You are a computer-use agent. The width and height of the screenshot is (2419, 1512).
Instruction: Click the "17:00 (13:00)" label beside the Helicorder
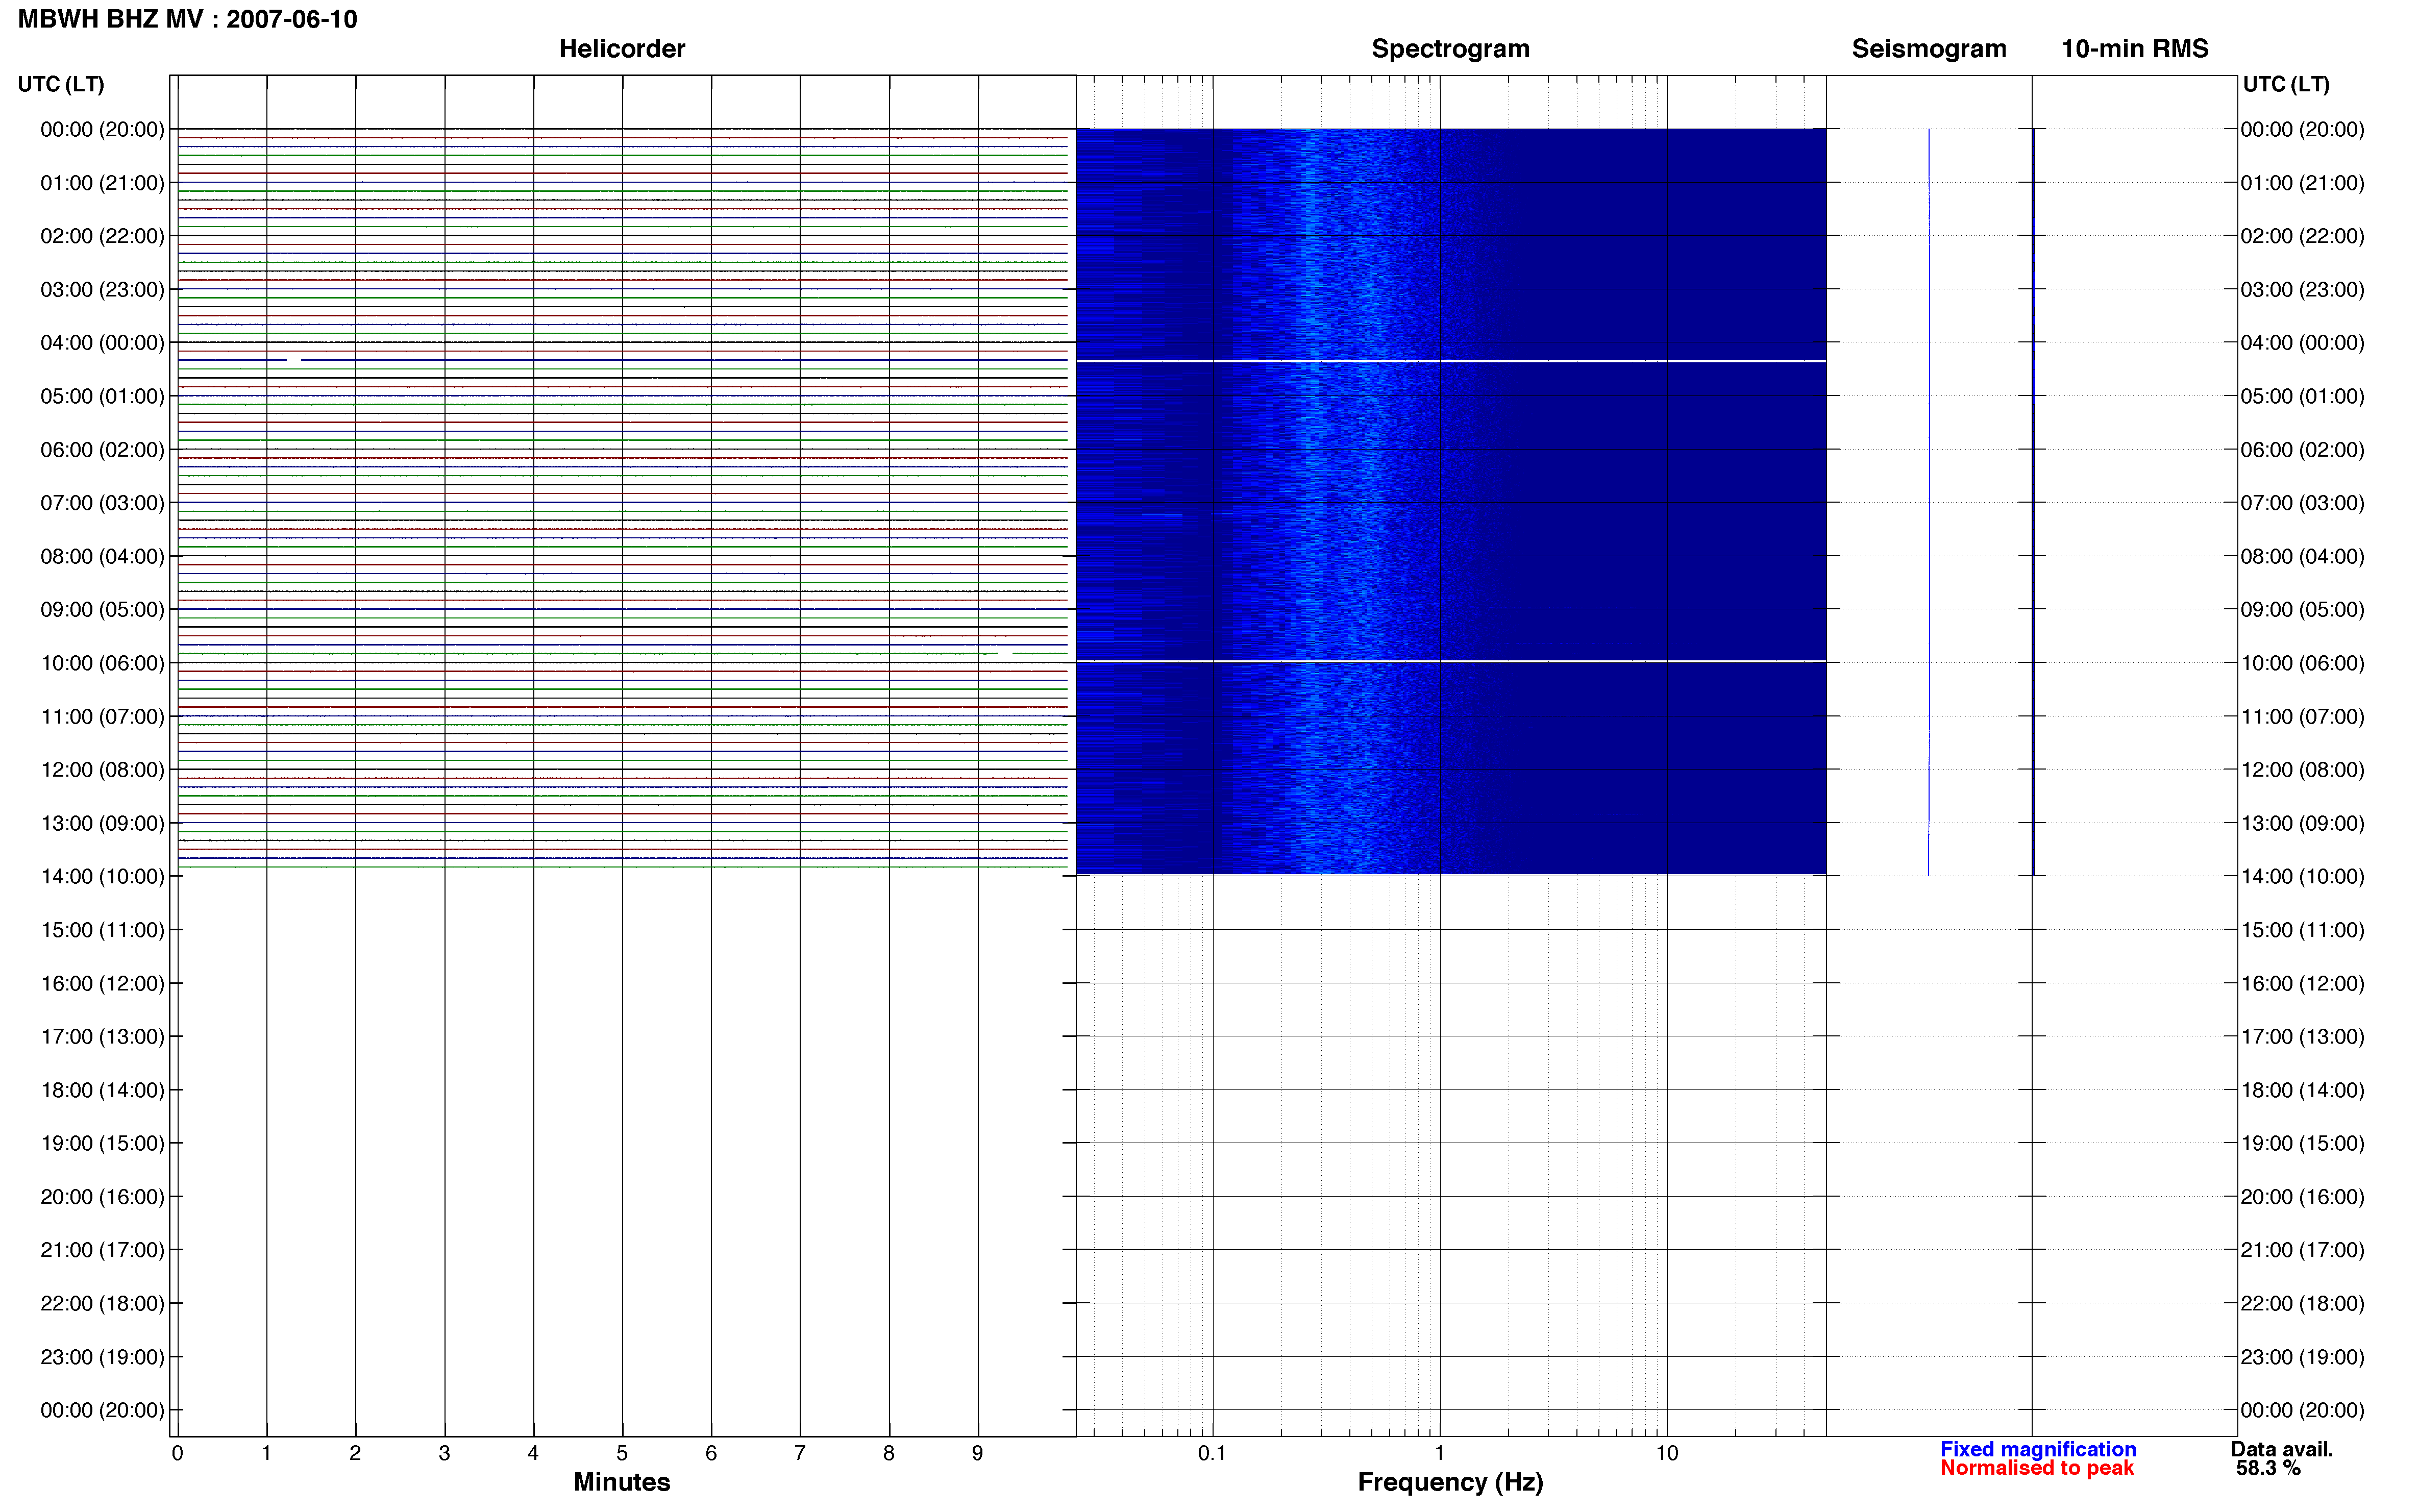(102, 1037)
